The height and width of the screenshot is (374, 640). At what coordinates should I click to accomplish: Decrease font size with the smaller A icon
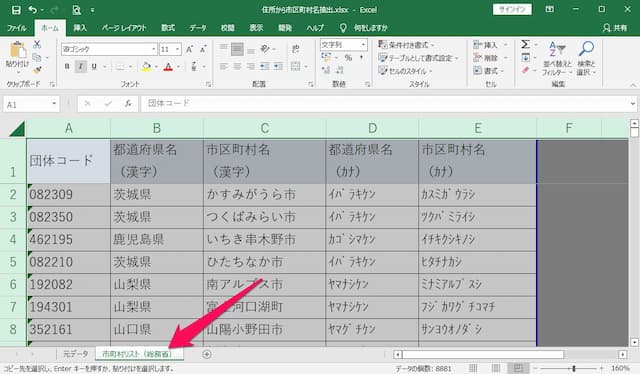tap(203, 49)
